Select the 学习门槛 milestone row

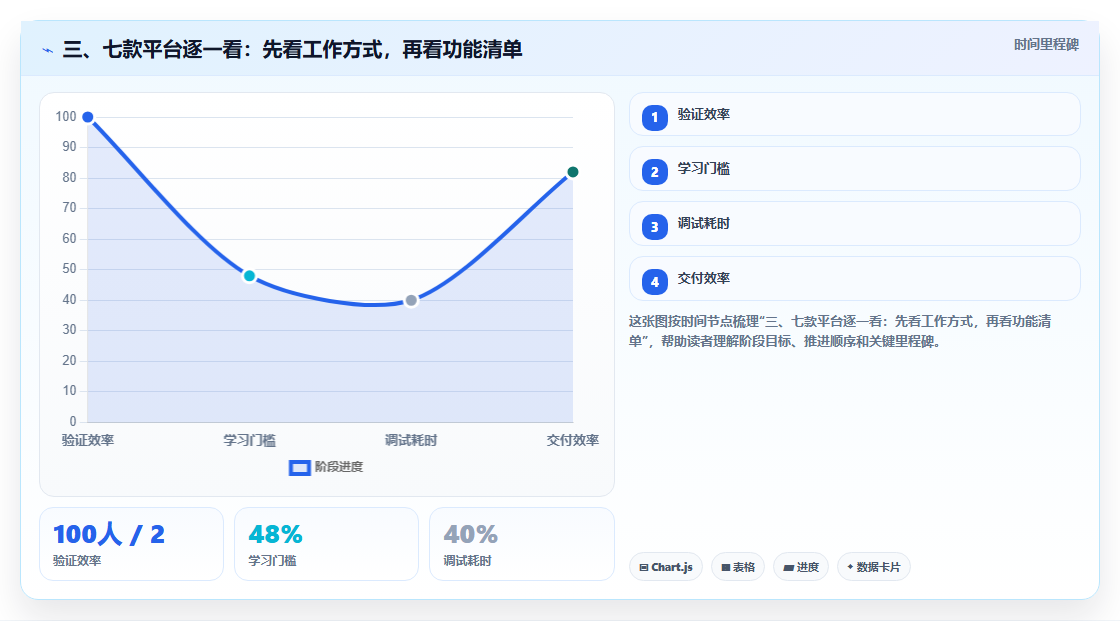tap(854, 169)
